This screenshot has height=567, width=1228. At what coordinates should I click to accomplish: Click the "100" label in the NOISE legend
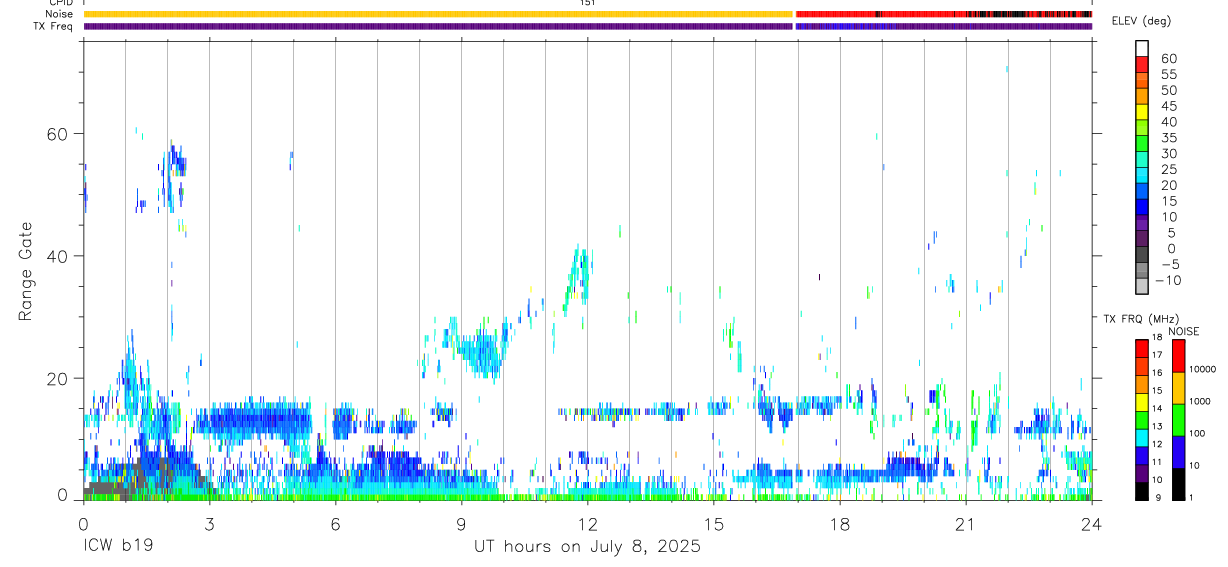coord(1197,433)
